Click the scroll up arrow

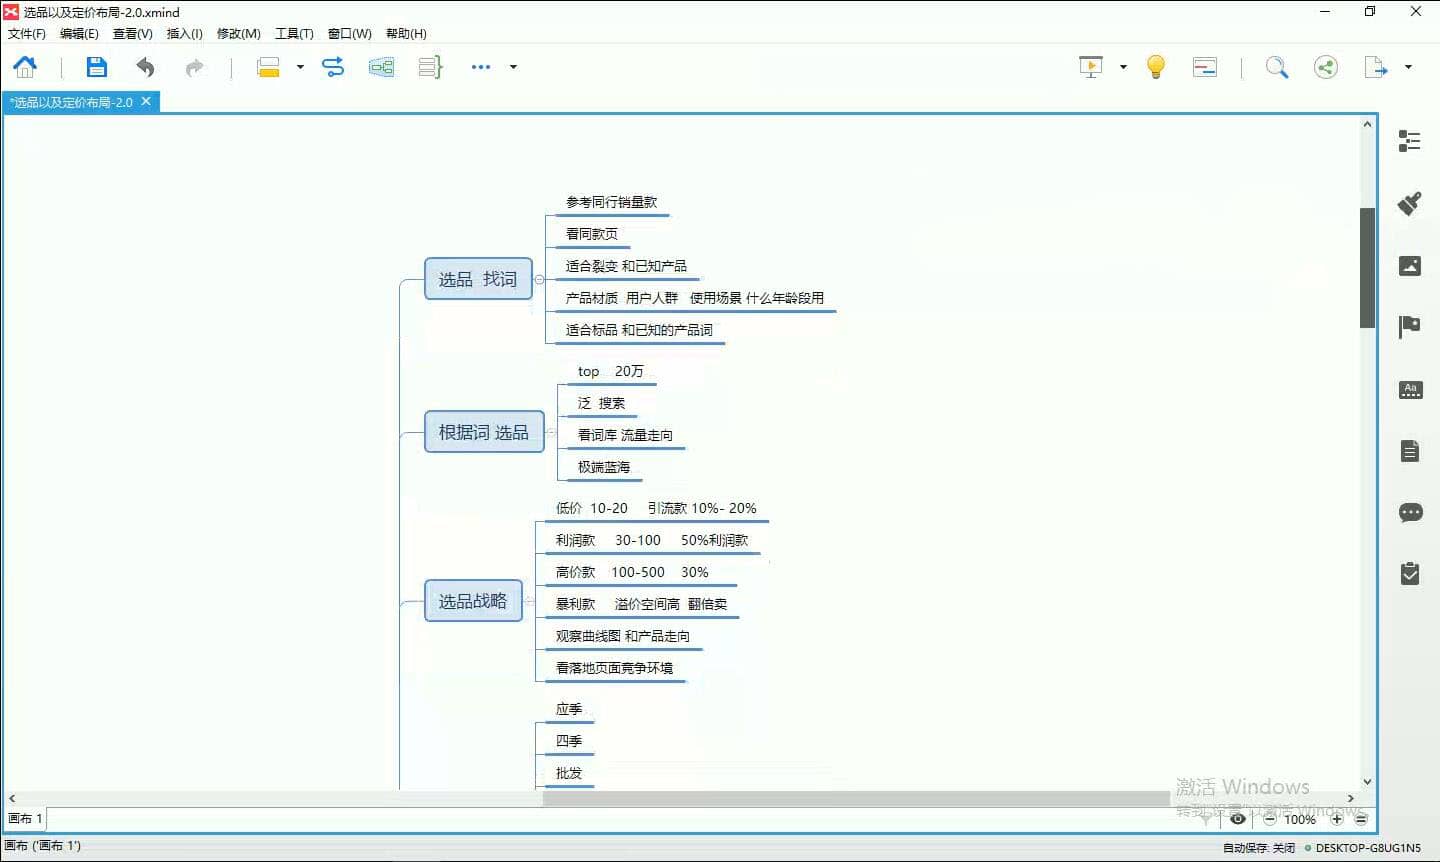point(1367,125)
